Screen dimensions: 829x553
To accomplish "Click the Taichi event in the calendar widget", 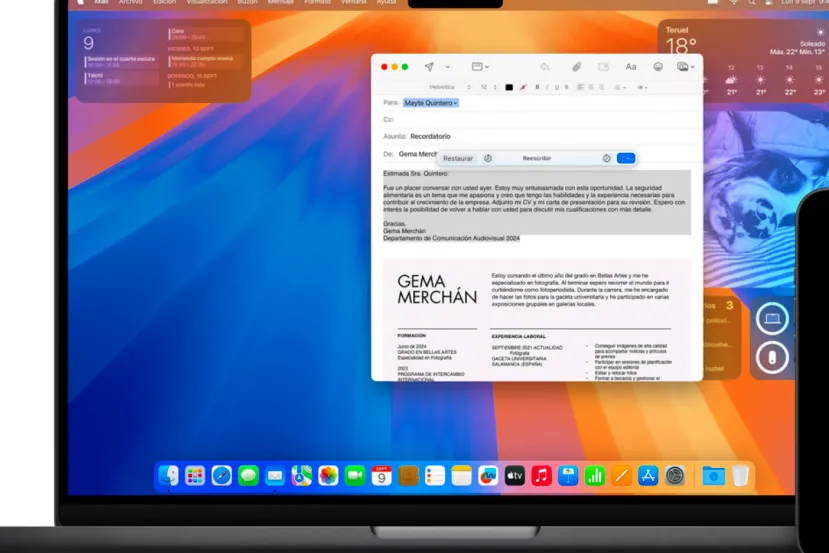I will coord(122,78).
